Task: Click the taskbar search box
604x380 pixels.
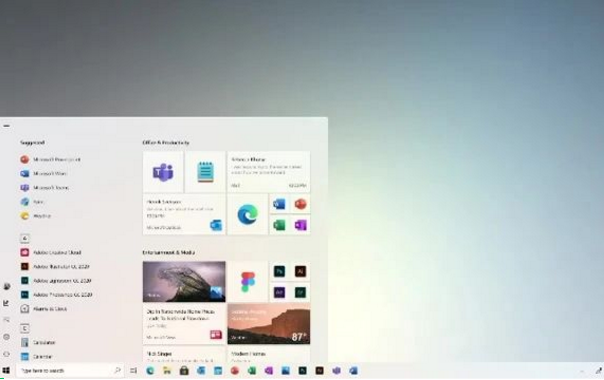Action: click(x=70, y=370)
